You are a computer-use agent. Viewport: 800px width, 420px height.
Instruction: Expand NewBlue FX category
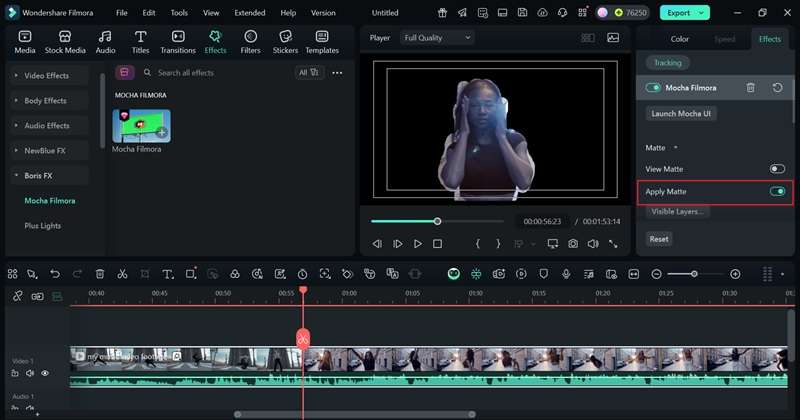pyautogui.click(x=47, y=151)
